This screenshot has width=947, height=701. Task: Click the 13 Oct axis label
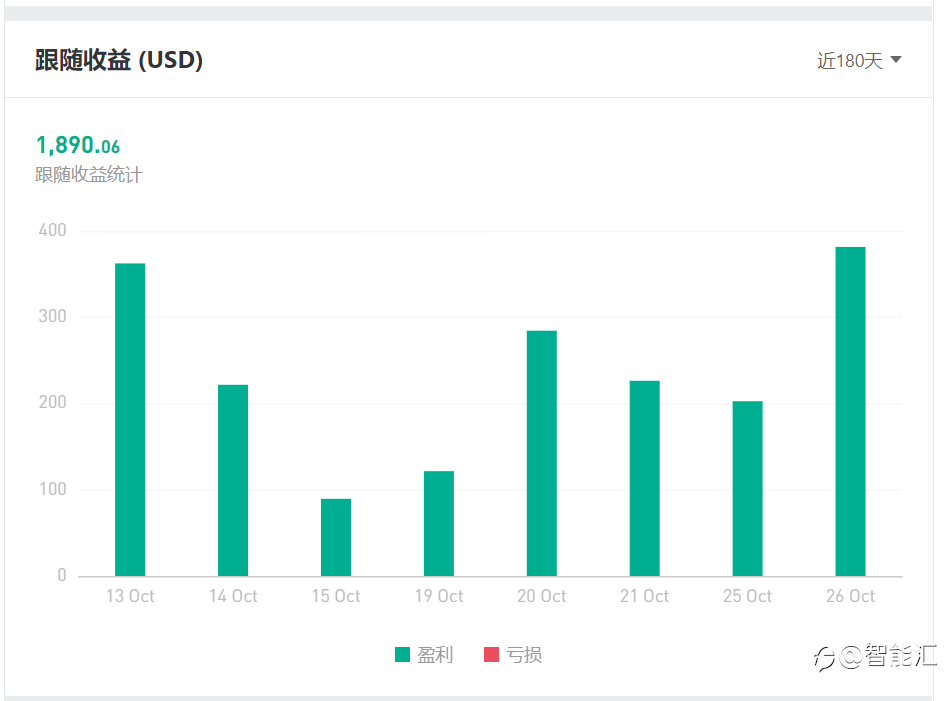pyautogui.click(x=130, y=596)
